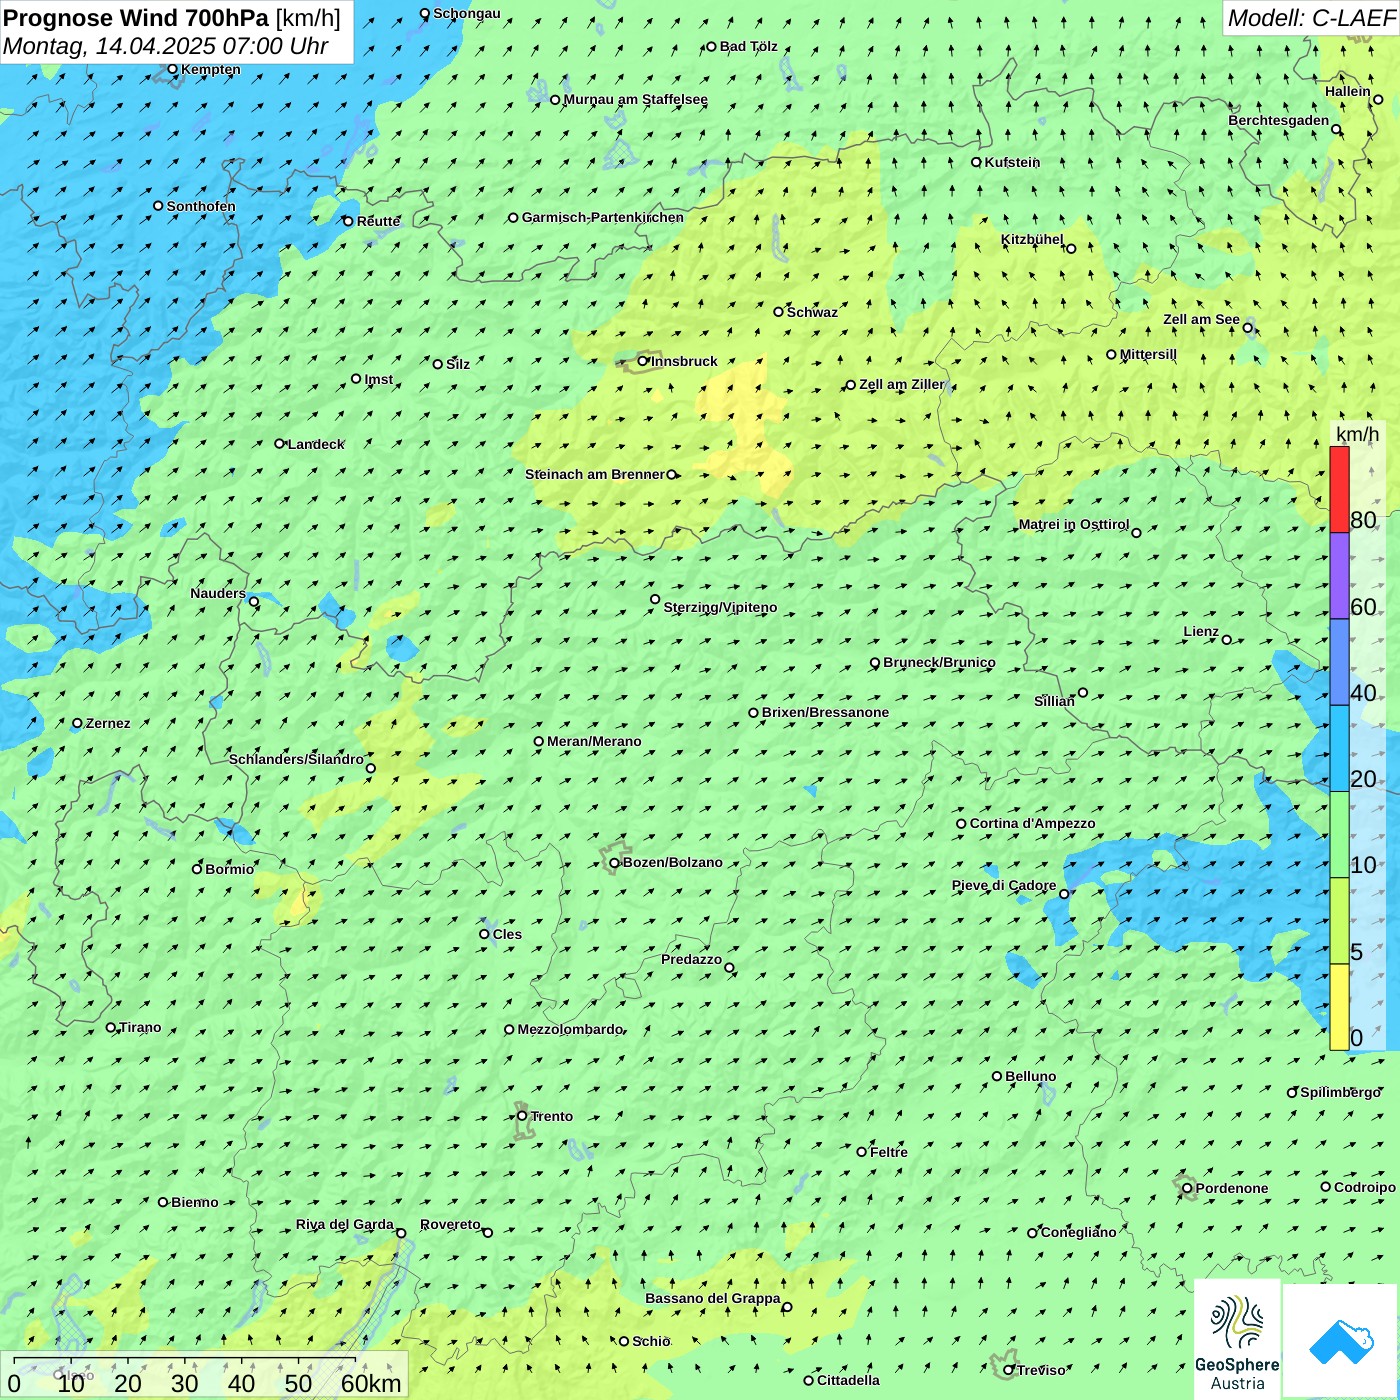Select the Bassano del Grappa marker
Viewport: 1400px width, 1400px height.
[787, 1307]
